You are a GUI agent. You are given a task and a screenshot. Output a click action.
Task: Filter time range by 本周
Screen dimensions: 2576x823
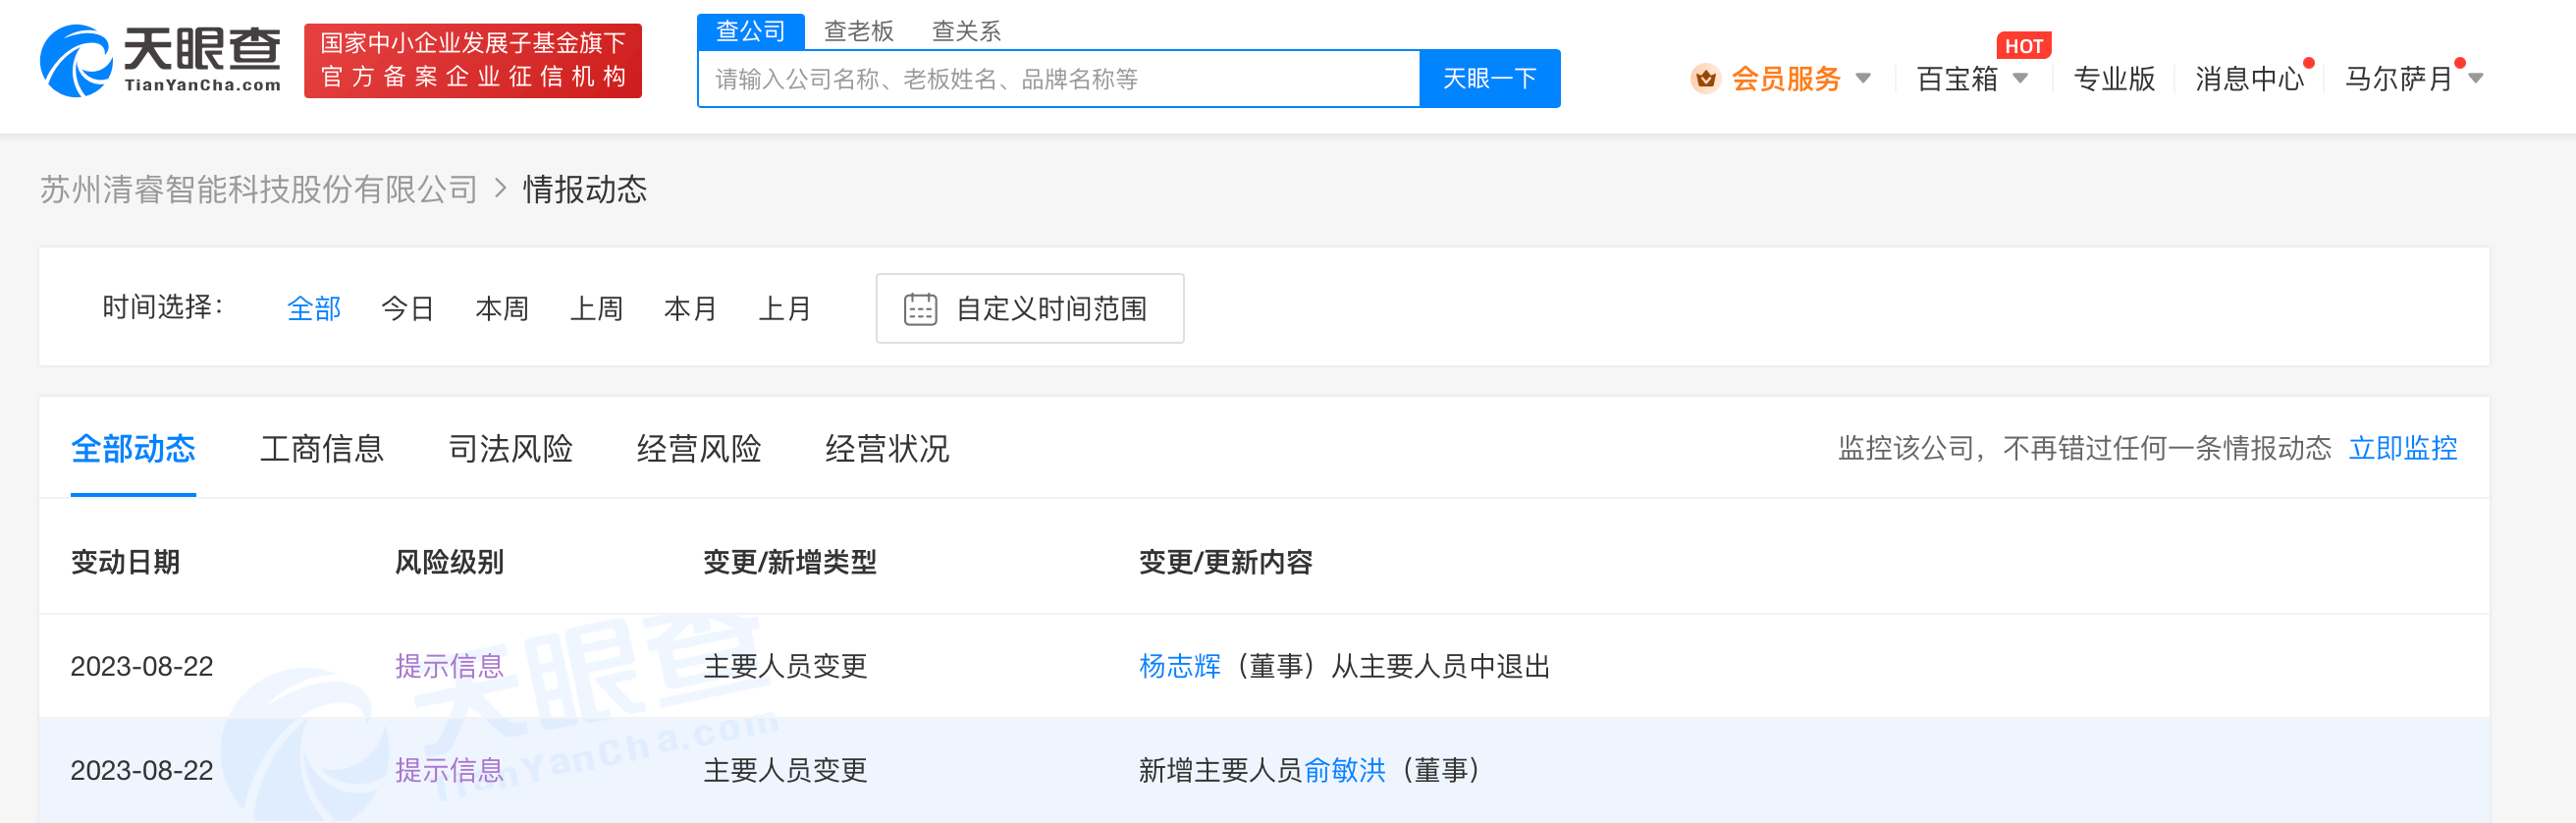point(501,309)
